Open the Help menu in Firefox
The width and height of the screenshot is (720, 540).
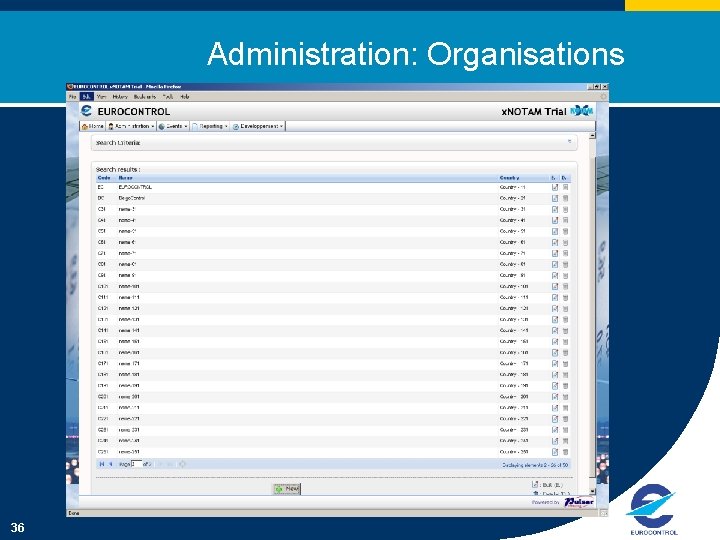pyautogui.click(x=185, y=97)
